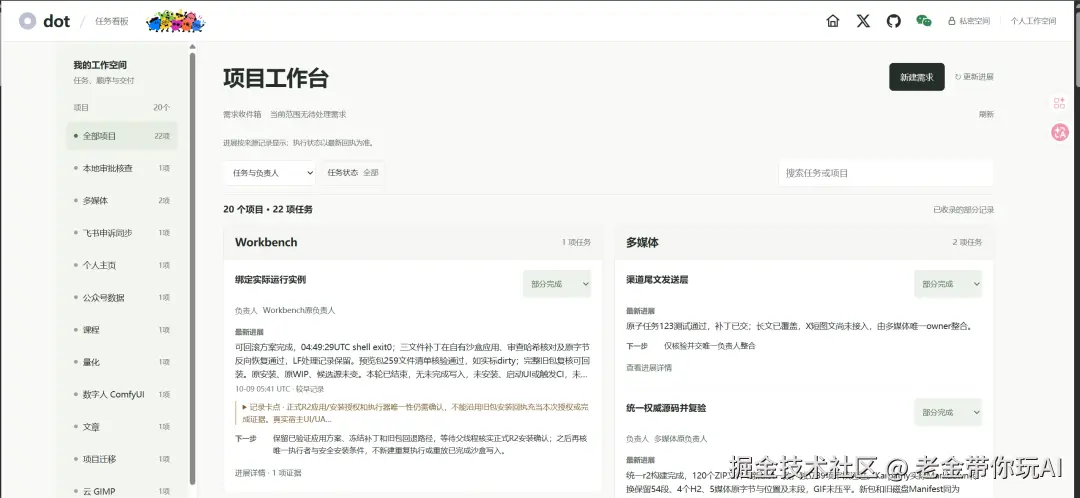Select 多媒体 project in sidebar
This screenshot has width=1080, height=498.
pos(122,200)
